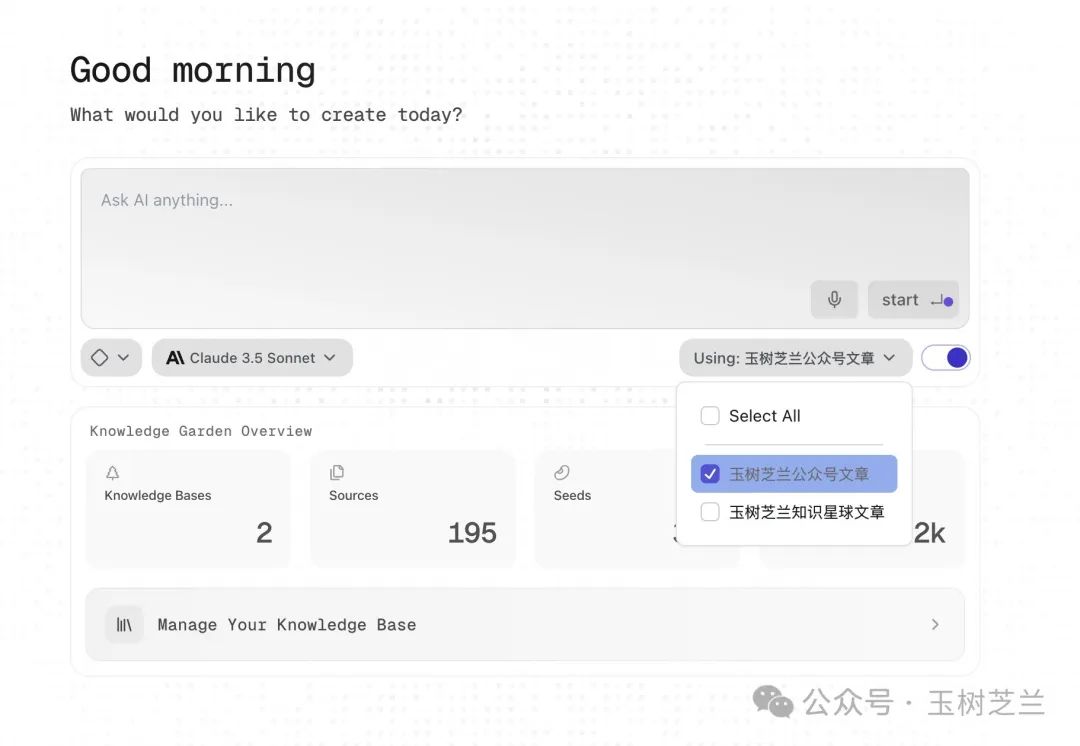
Task: Open the Sources 195 stat card
Action: (x=413, y=509)
